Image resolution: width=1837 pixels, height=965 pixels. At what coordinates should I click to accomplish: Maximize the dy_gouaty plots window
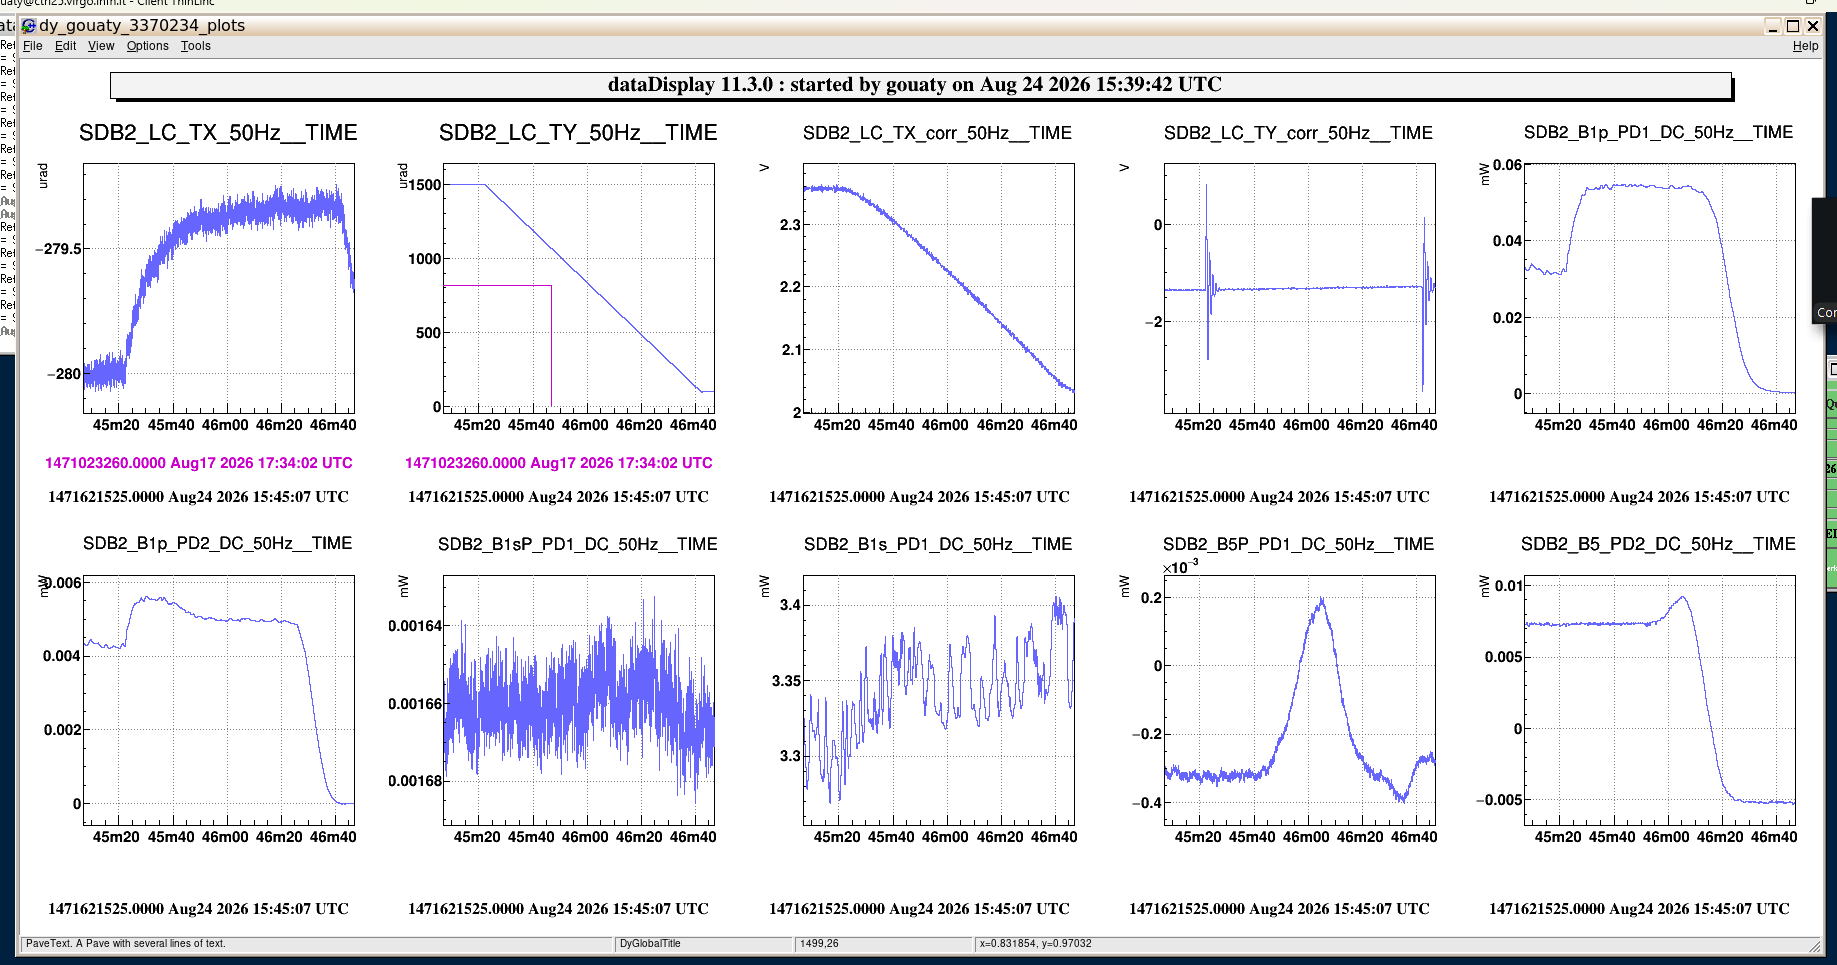[x=1793, y=26]
